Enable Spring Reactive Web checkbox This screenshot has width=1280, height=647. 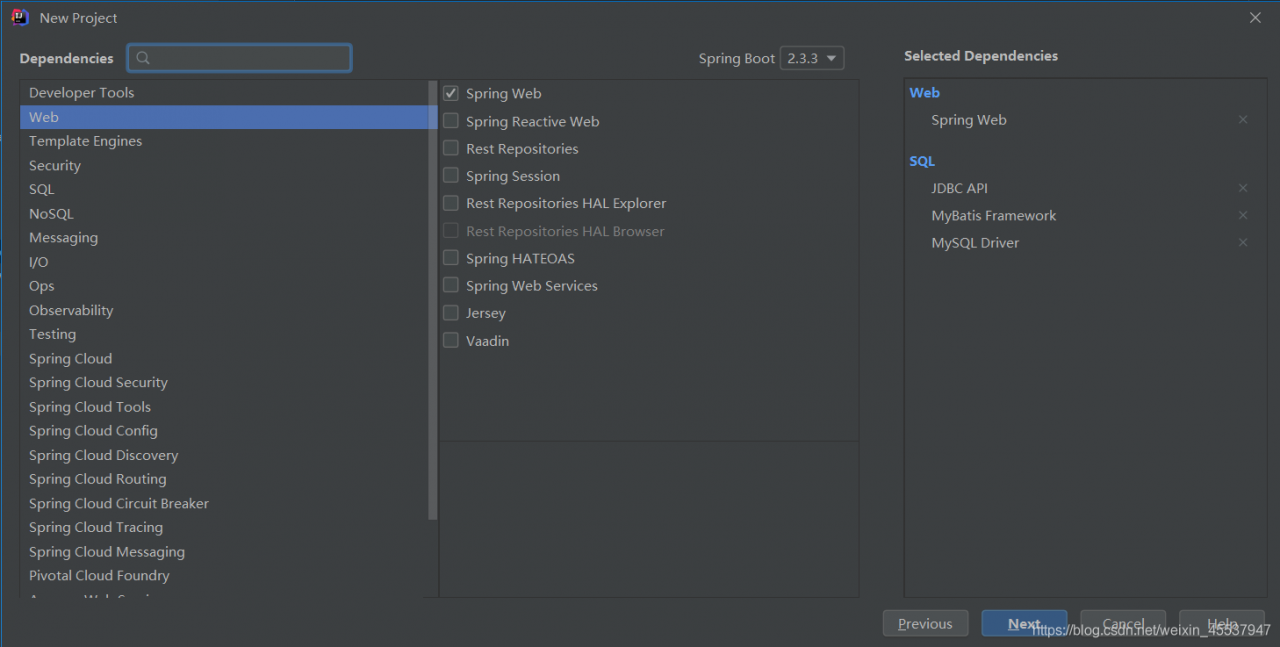pyautogui.click(x=451, y=121)
